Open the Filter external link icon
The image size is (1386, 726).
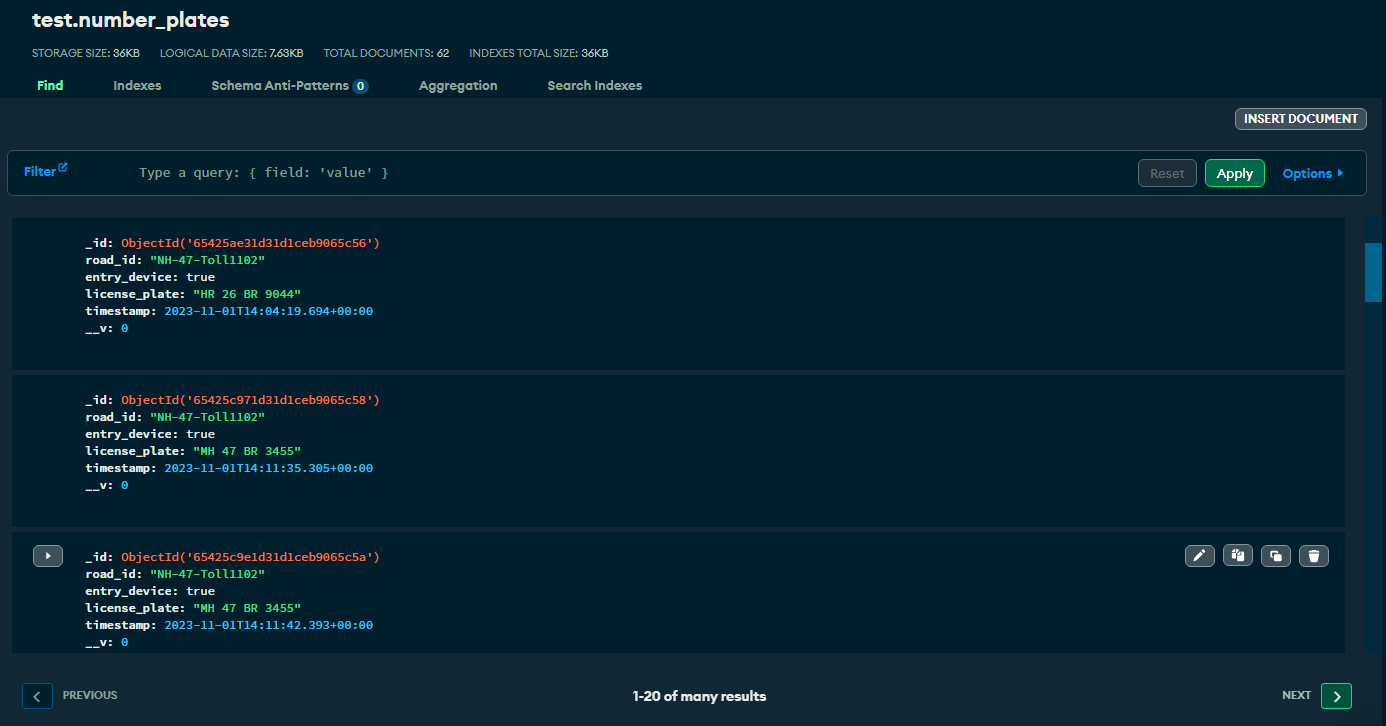[x=63, y=168]
